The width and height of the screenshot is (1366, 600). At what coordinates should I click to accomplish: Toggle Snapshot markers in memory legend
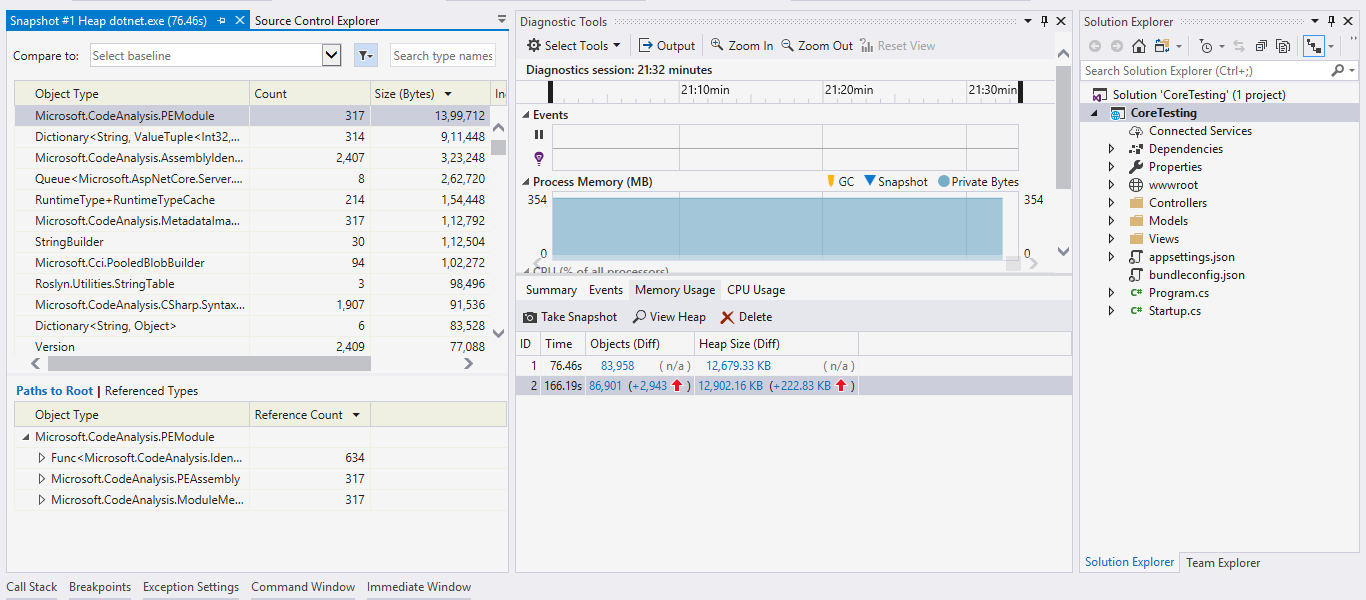(x=896, y=182)
